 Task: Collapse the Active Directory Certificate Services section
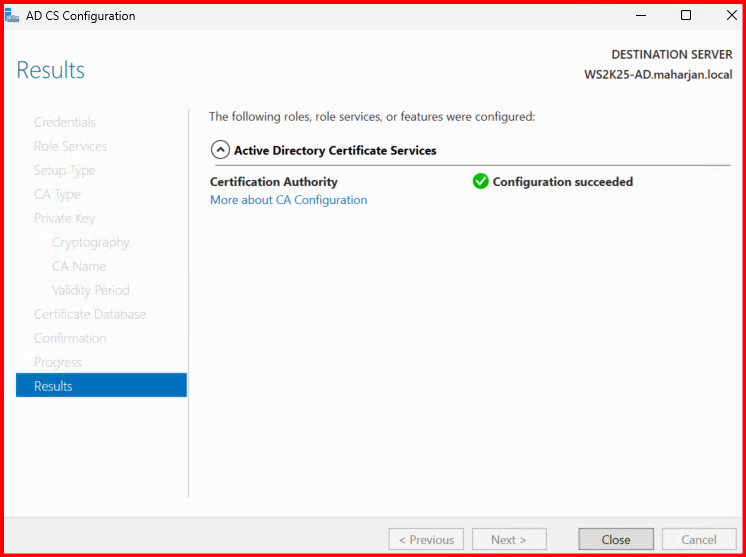coord(220,151)
